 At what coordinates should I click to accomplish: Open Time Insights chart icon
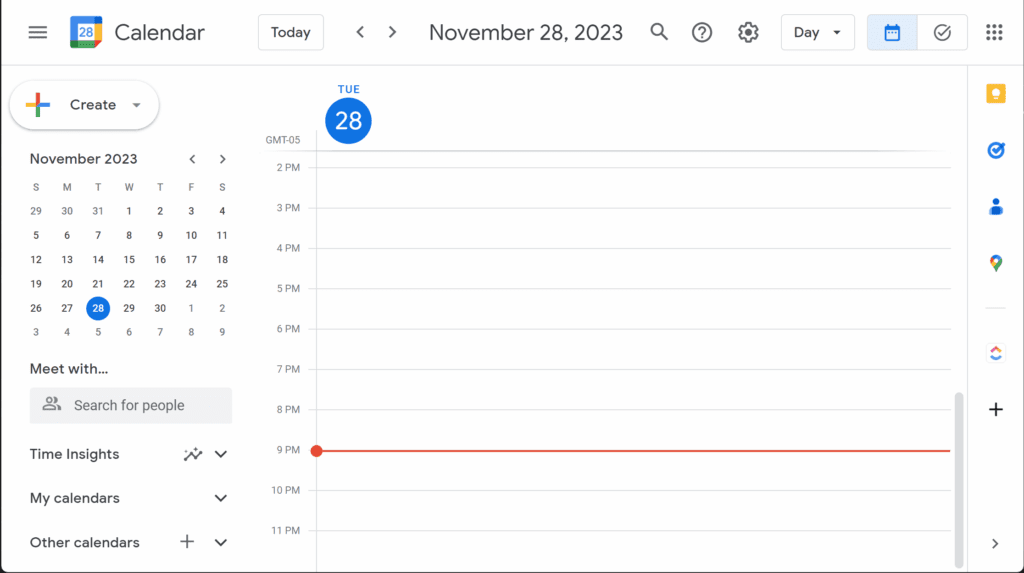click(193, 454)
